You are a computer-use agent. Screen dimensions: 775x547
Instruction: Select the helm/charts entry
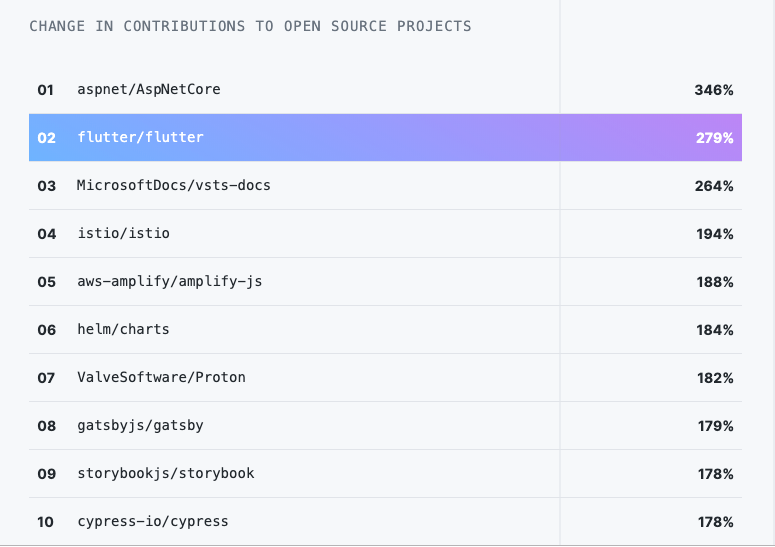(124, 329)
